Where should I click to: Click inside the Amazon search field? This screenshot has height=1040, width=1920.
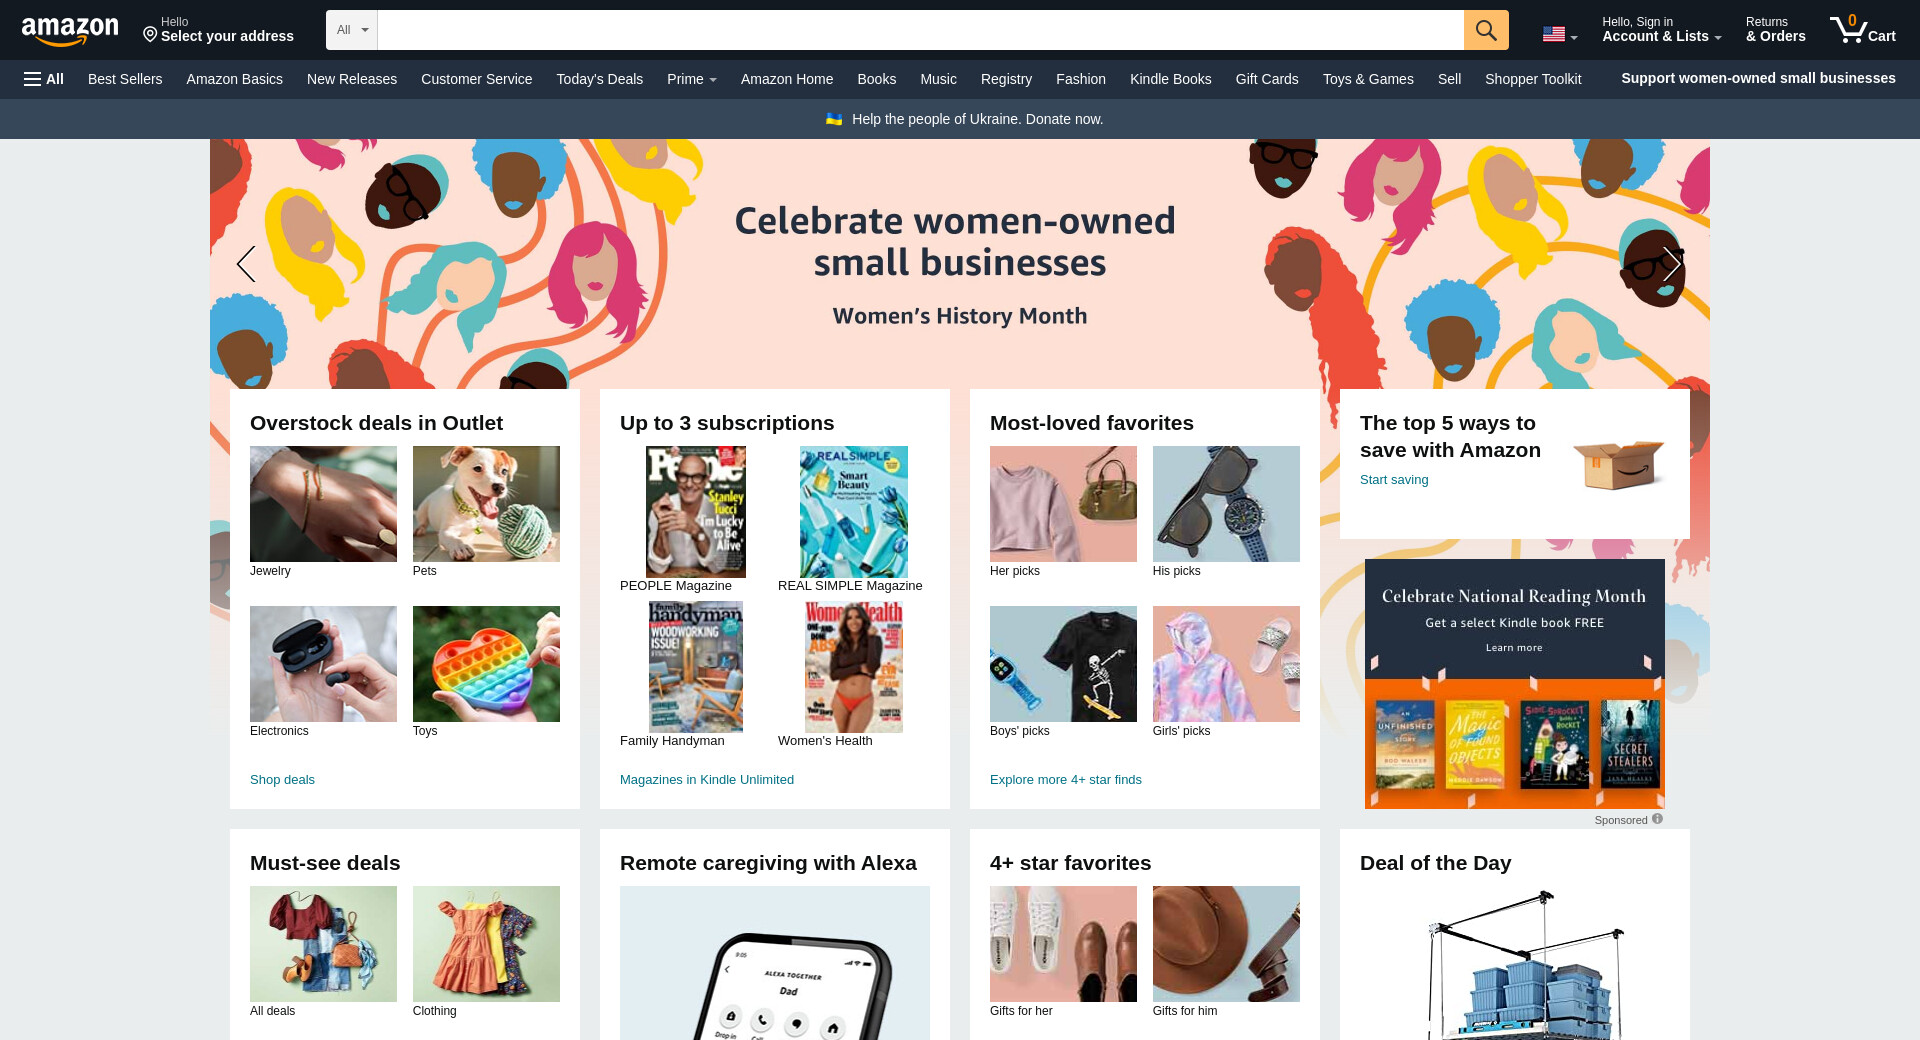tap(920, 30)
